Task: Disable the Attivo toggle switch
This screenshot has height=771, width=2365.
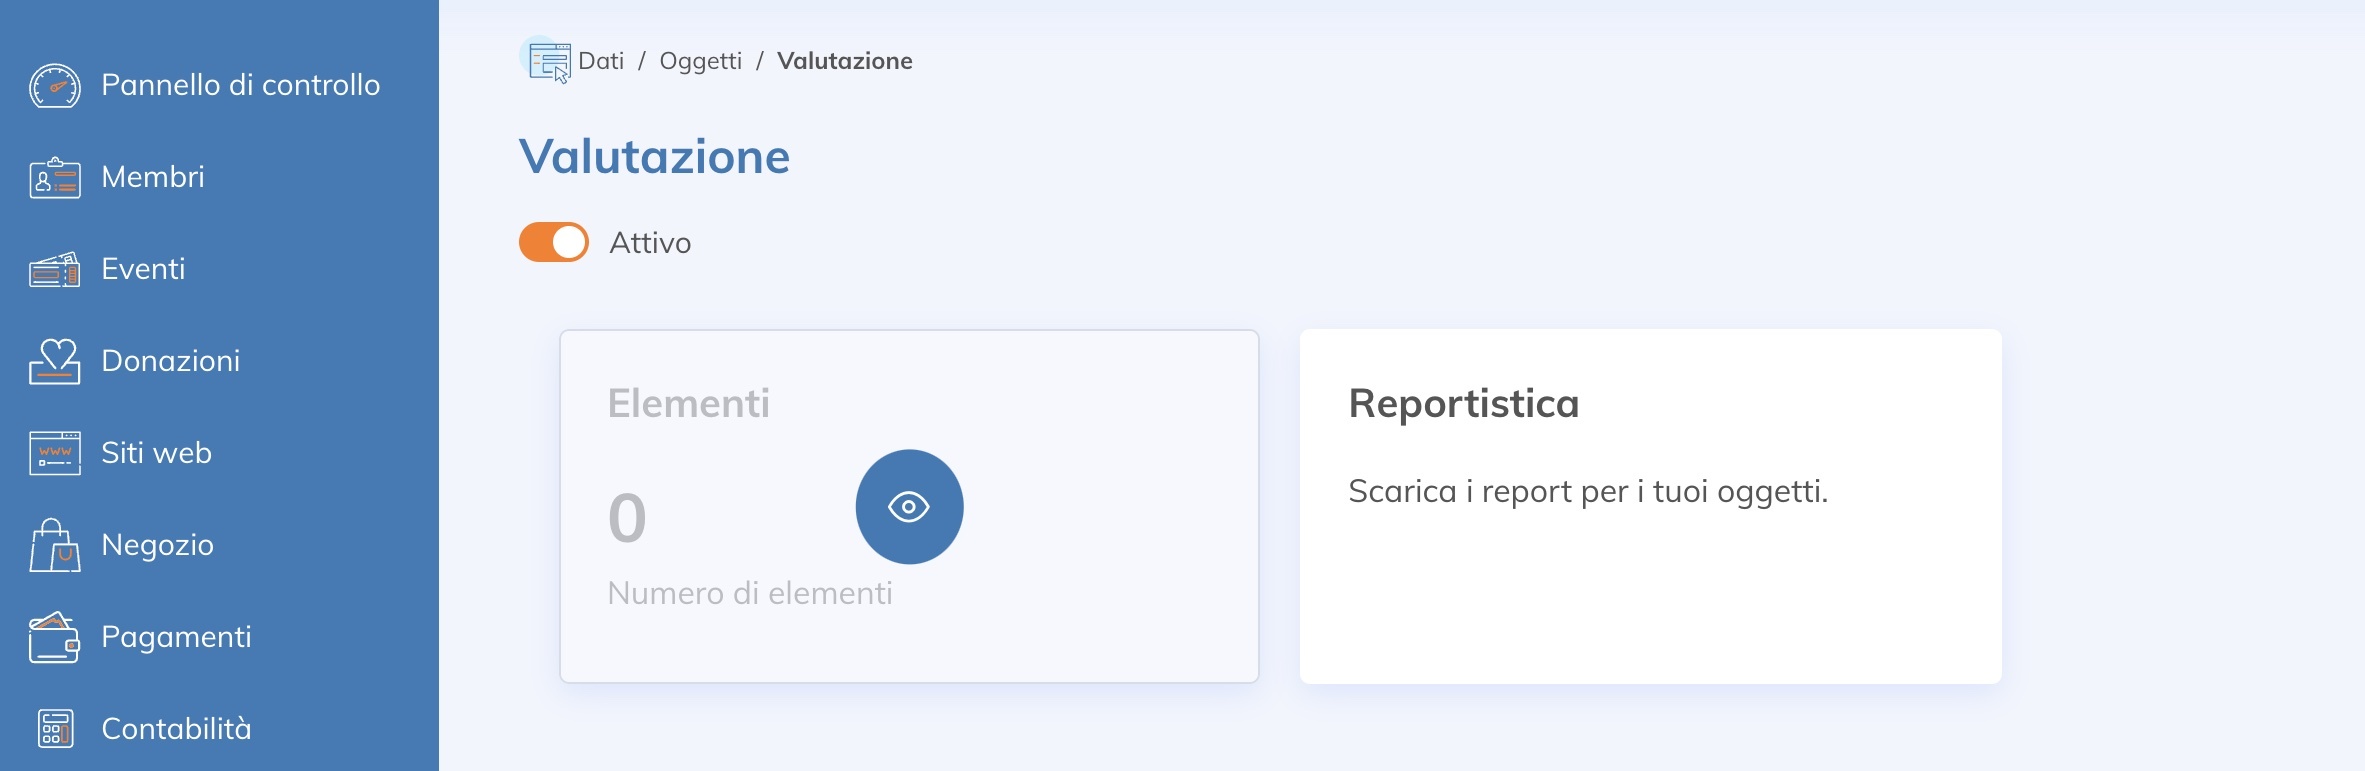Action: click(553, 242)
